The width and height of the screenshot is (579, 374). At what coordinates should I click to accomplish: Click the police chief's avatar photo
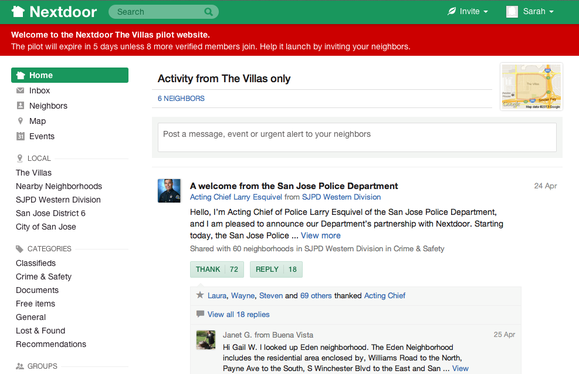point(169,191)
